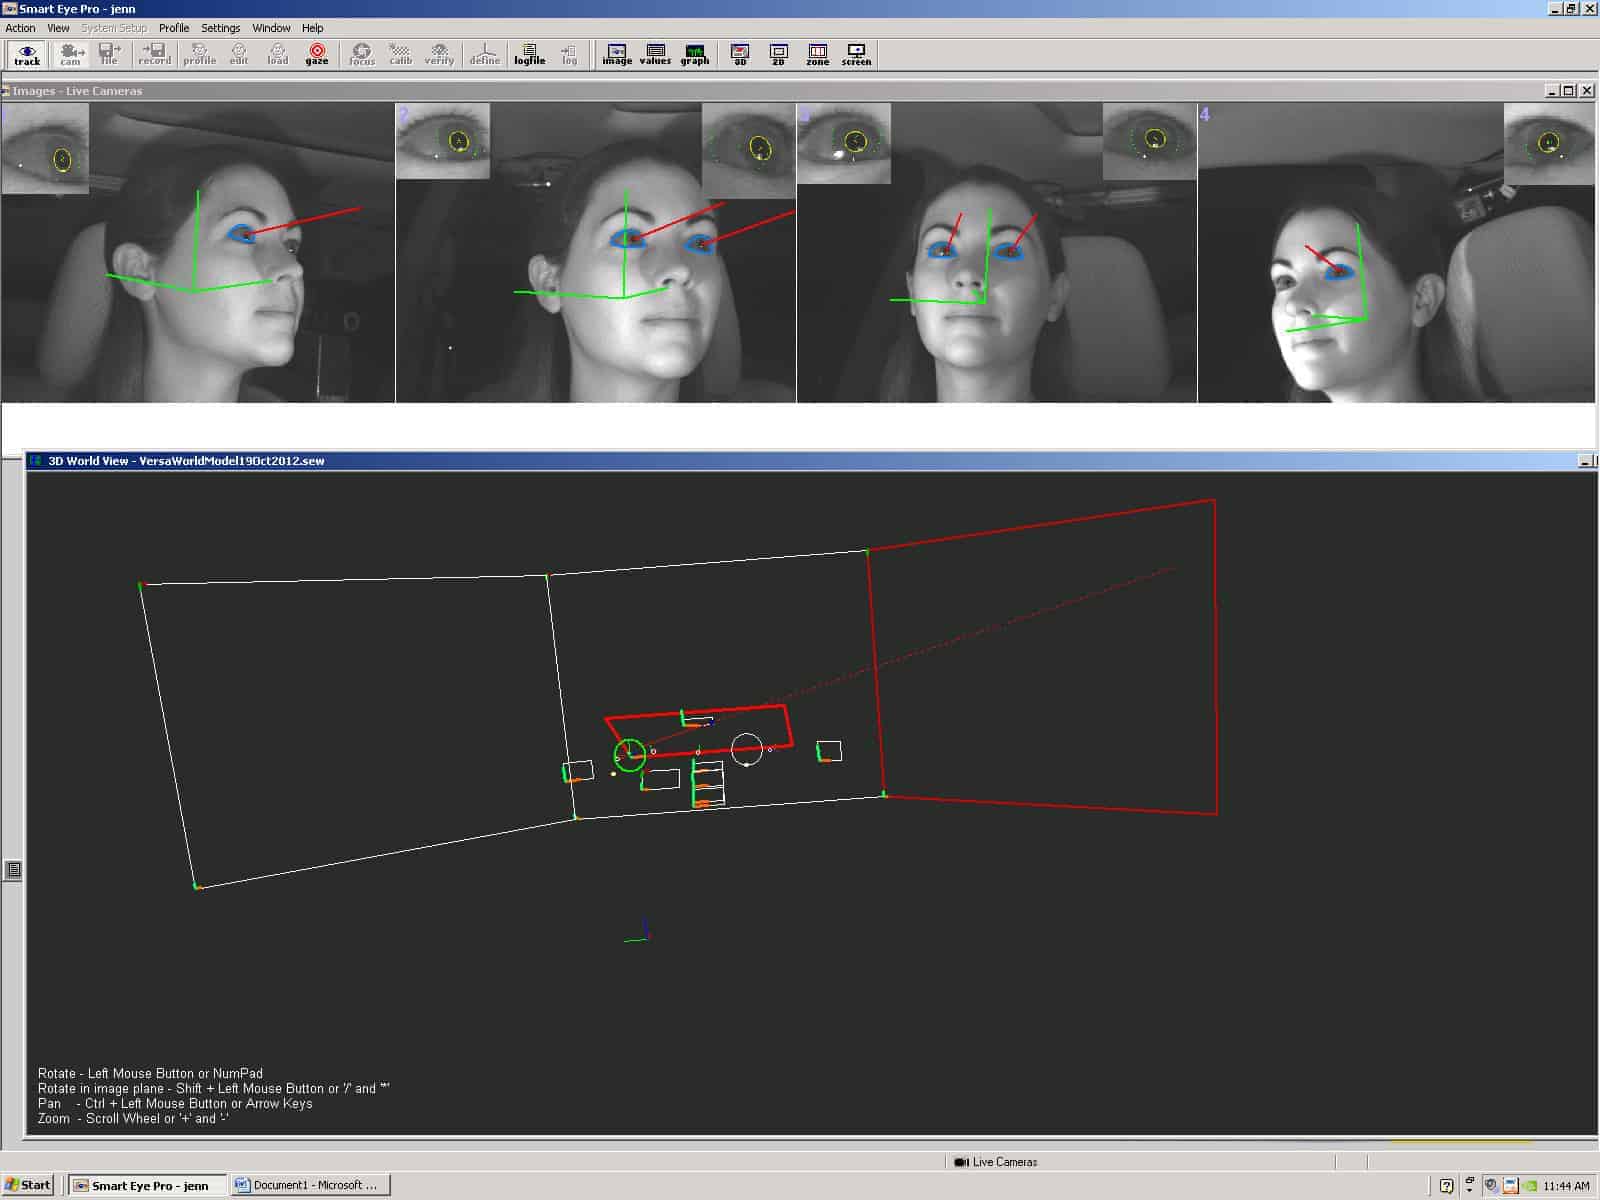Open the values window

coord(655,54)
